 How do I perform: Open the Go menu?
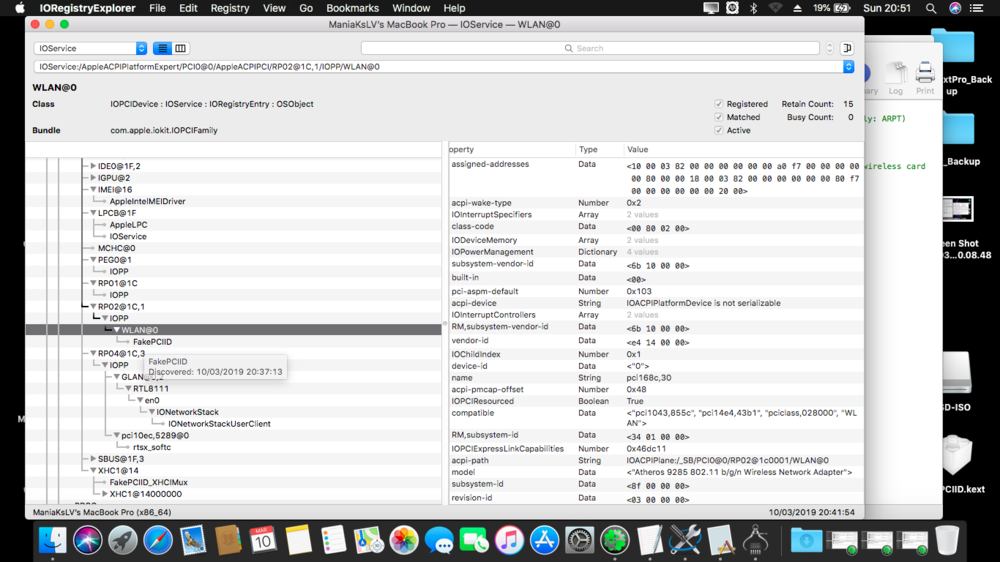306,8
